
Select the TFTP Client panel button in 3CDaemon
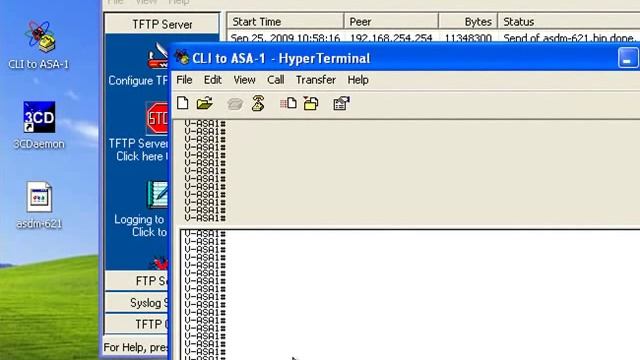[136, 324]
